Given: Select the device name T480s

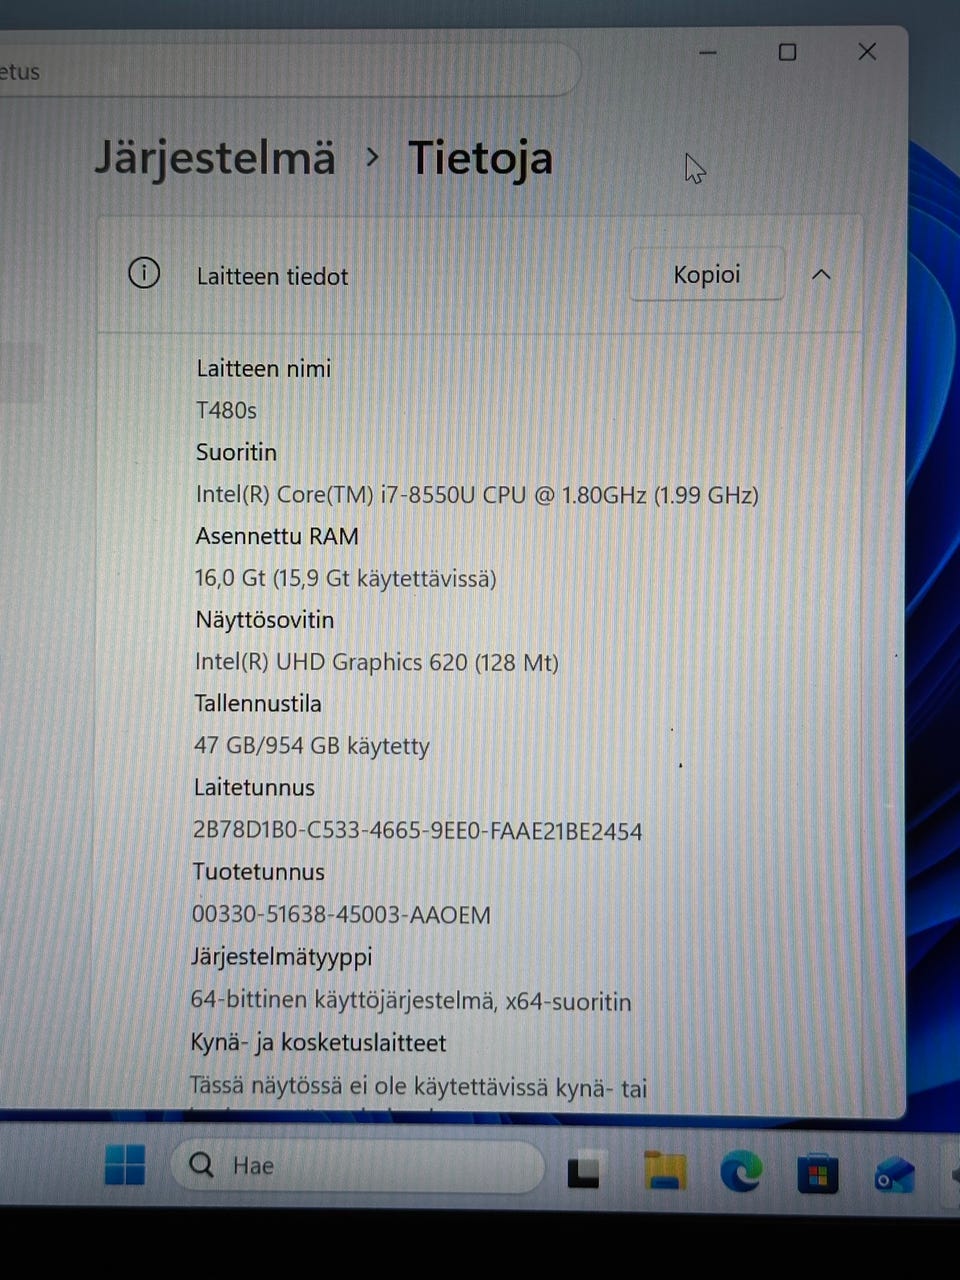Looking at the screenshot, I should [x=226, y=410].
